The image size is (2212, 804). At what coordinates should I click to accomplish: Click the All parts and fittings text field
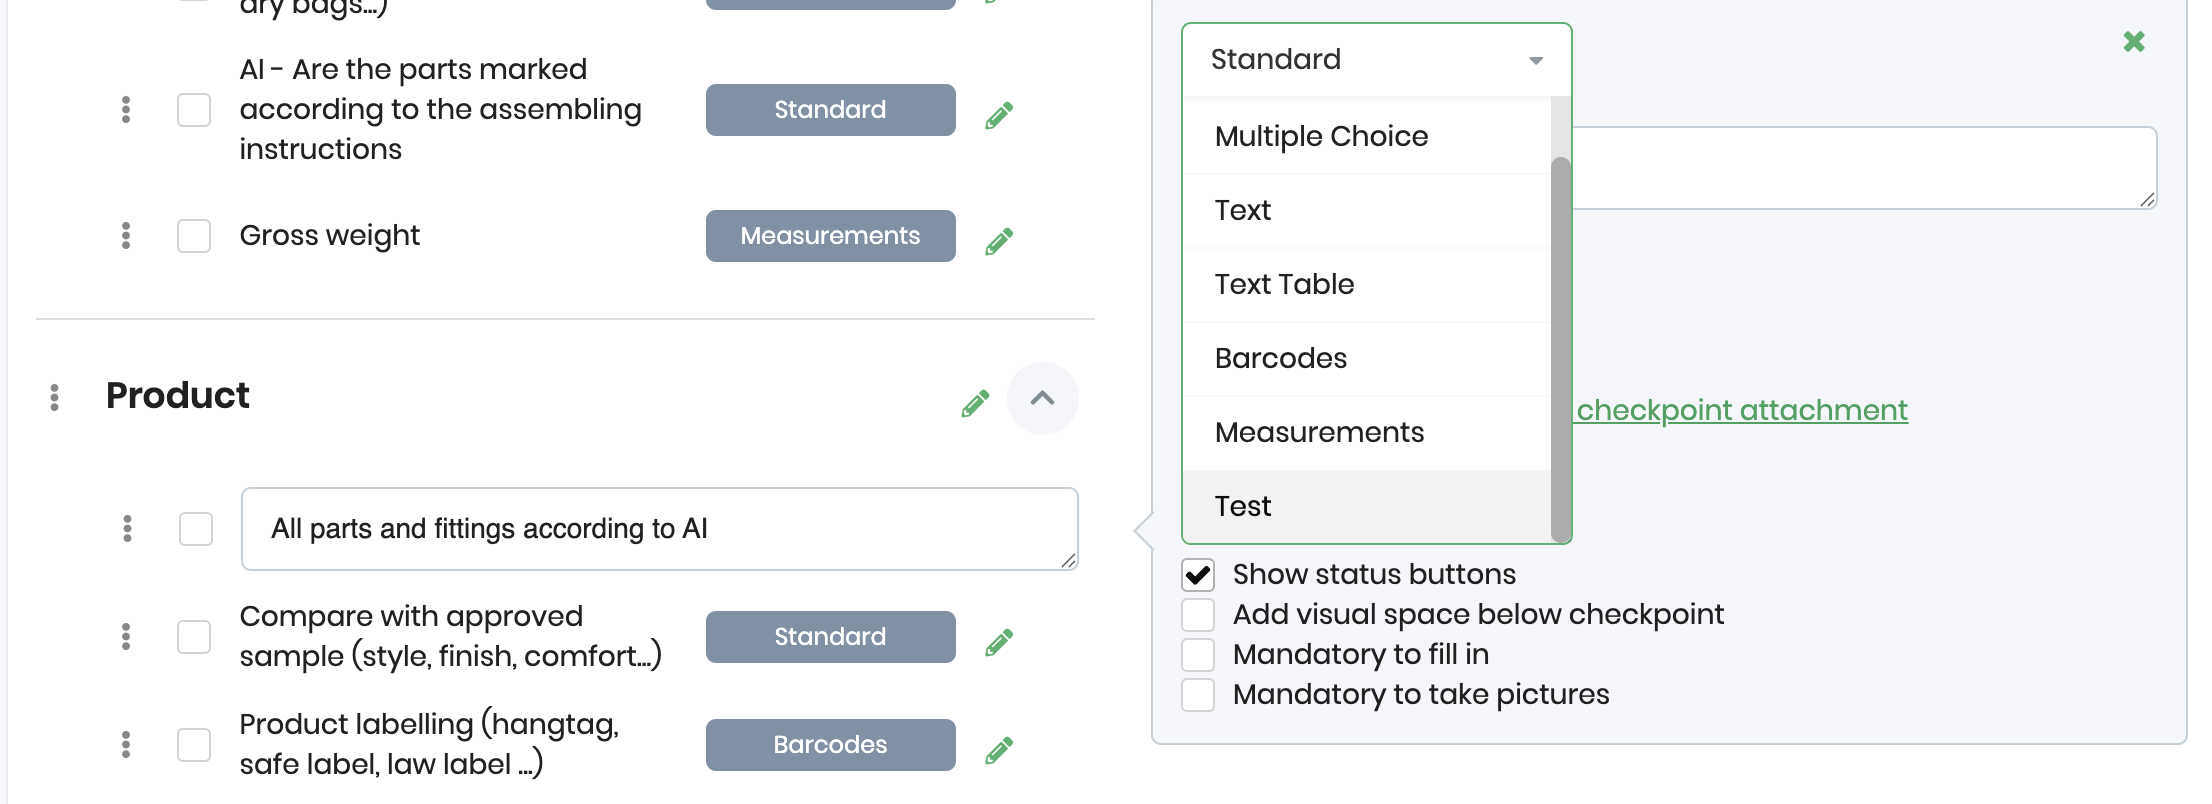pos(658,529)
